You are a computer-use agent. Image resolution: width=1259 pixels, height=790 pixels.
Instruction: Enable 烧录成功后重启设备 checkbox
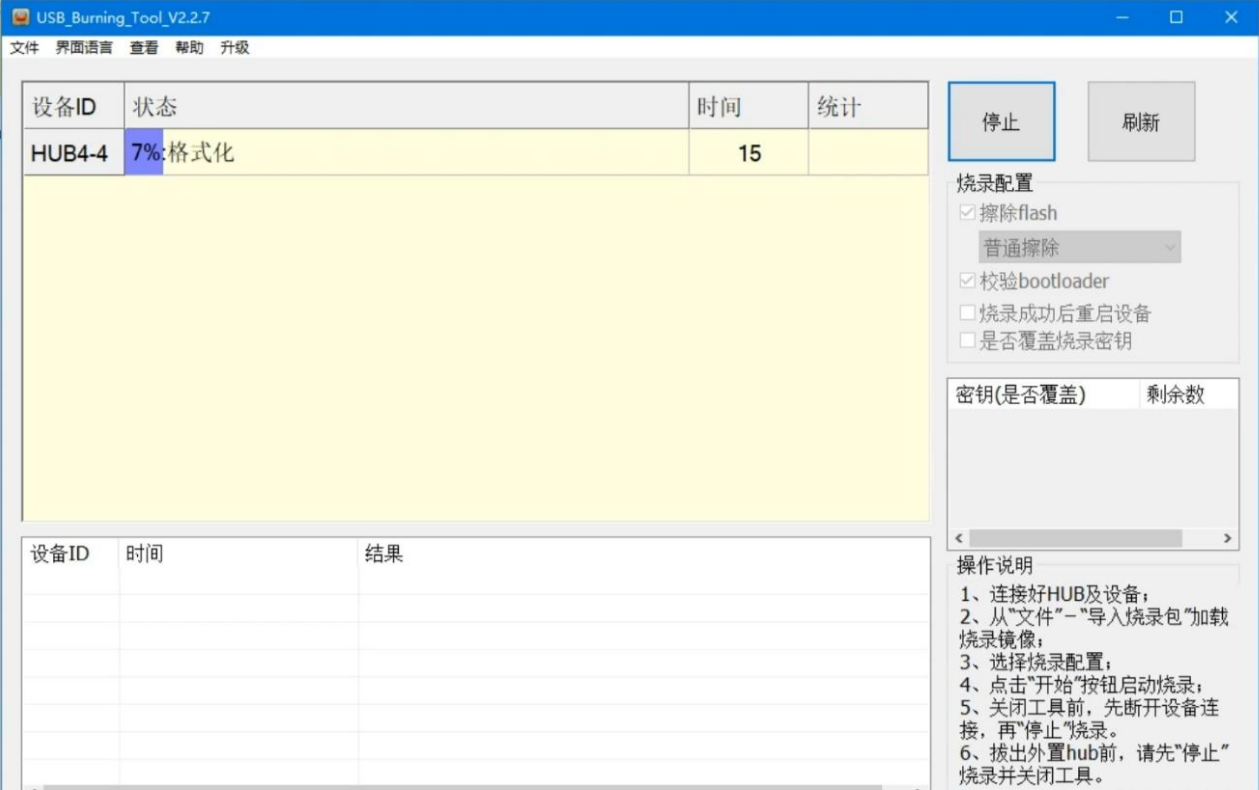[x=967, y=313]
